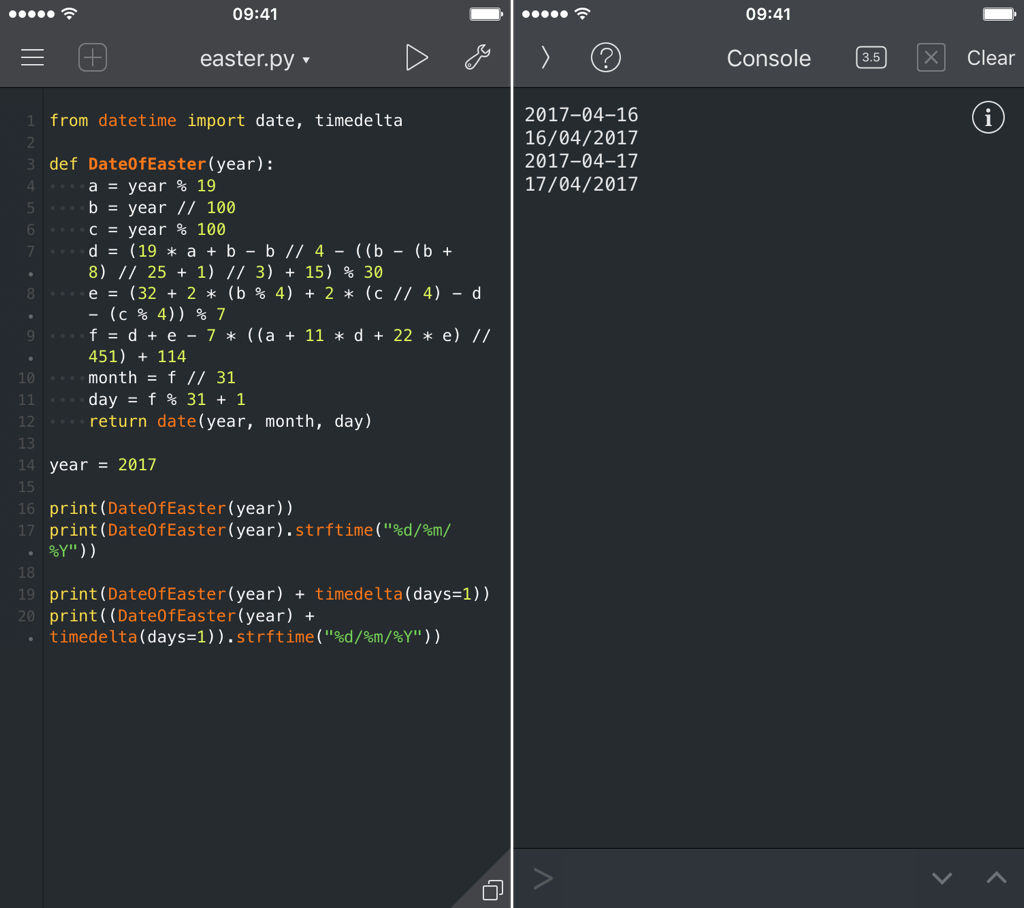
Task: Click the Console title
Action: tap(769, 58)
